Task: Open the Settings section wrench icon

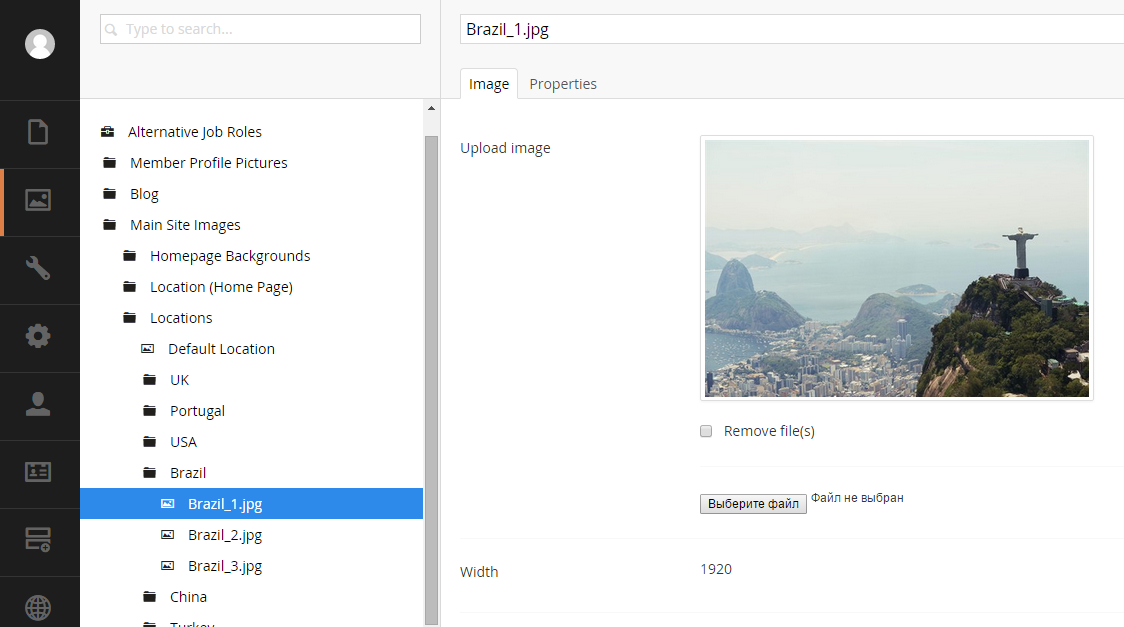Action: click(38, 268)
